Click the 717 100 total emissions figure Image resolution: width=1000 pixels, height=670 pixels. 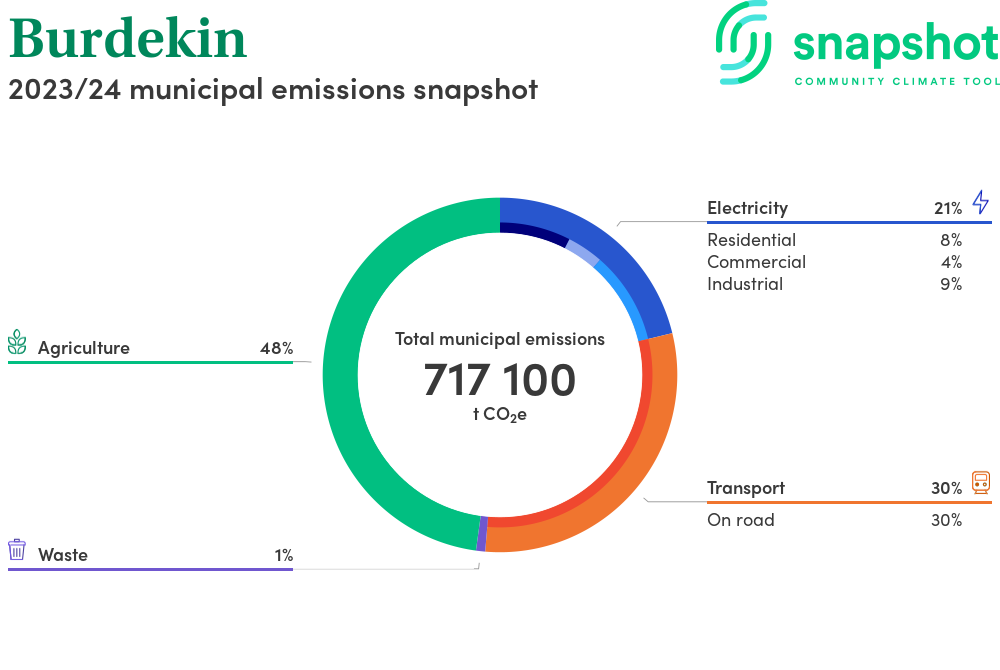click(500, 381)
